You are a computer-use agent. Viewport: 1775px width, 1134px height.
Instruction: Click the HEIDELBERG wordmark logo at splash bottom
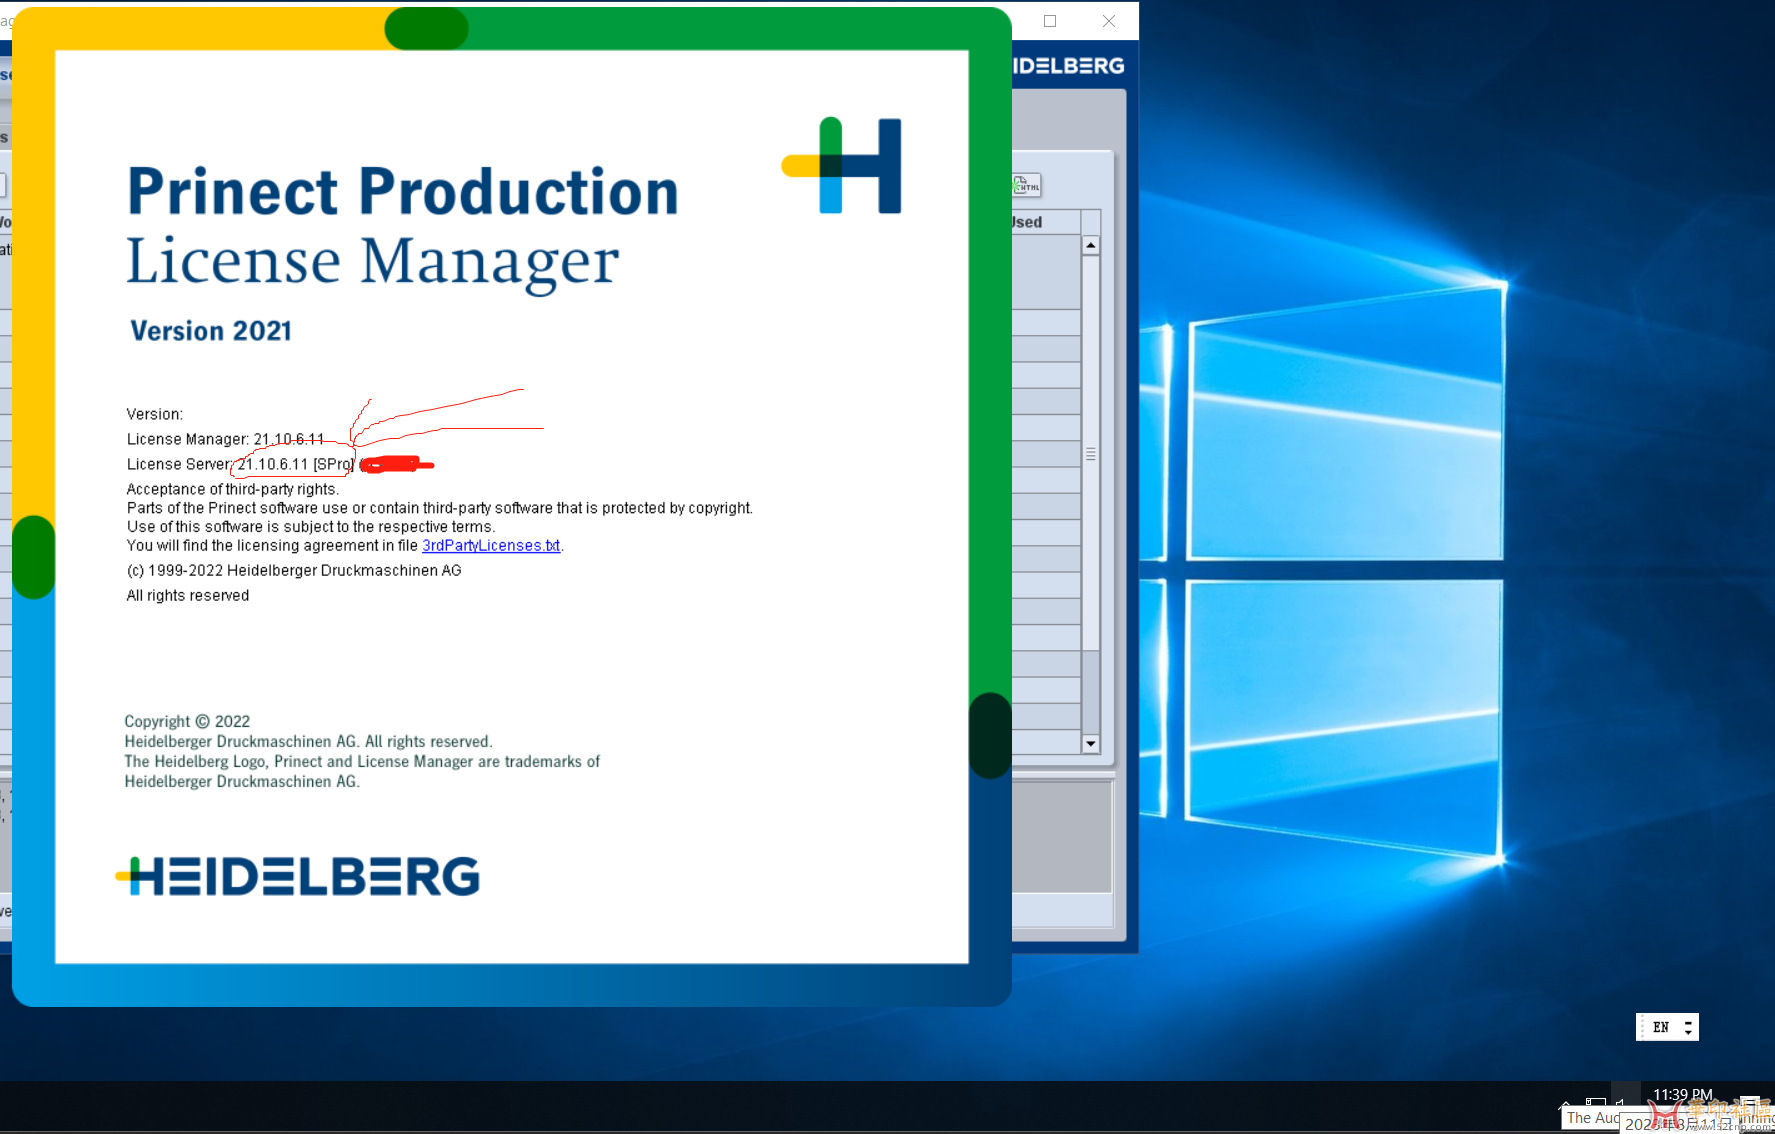(x=298, y=876)
